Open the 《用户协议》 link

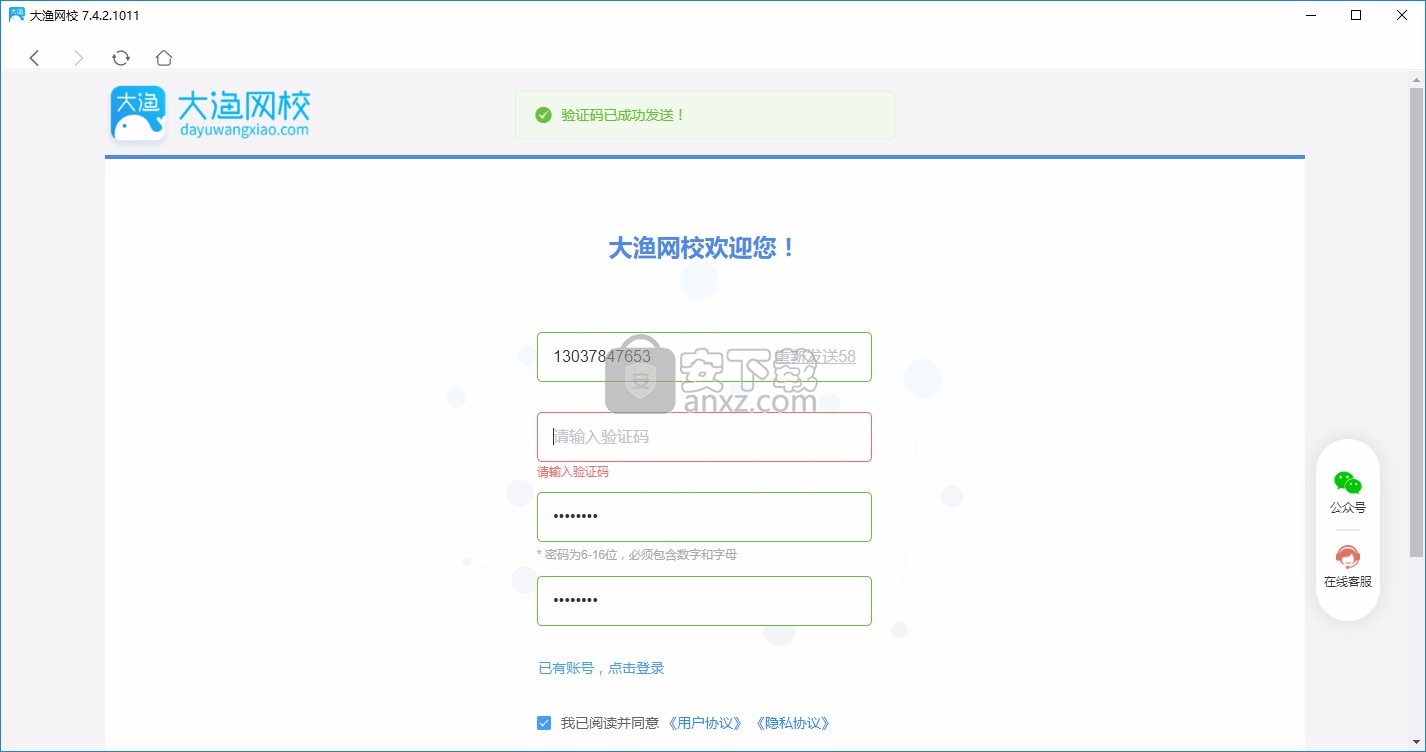pos(705,723)
